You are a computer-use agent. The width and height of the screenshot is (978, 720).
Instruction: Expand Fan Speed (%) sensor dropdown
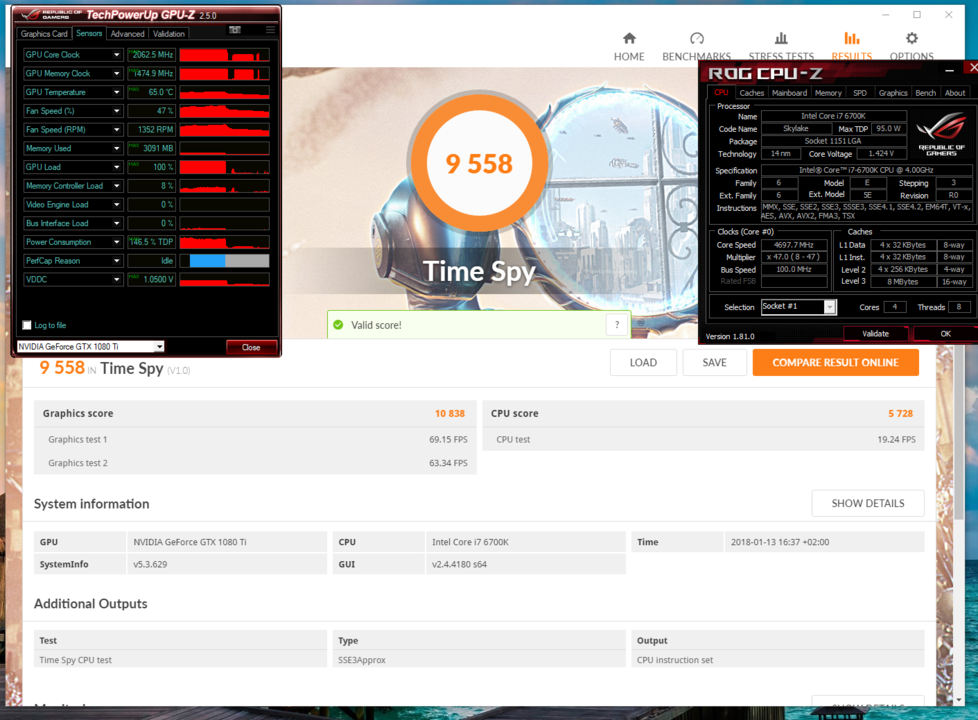[117, 111]
